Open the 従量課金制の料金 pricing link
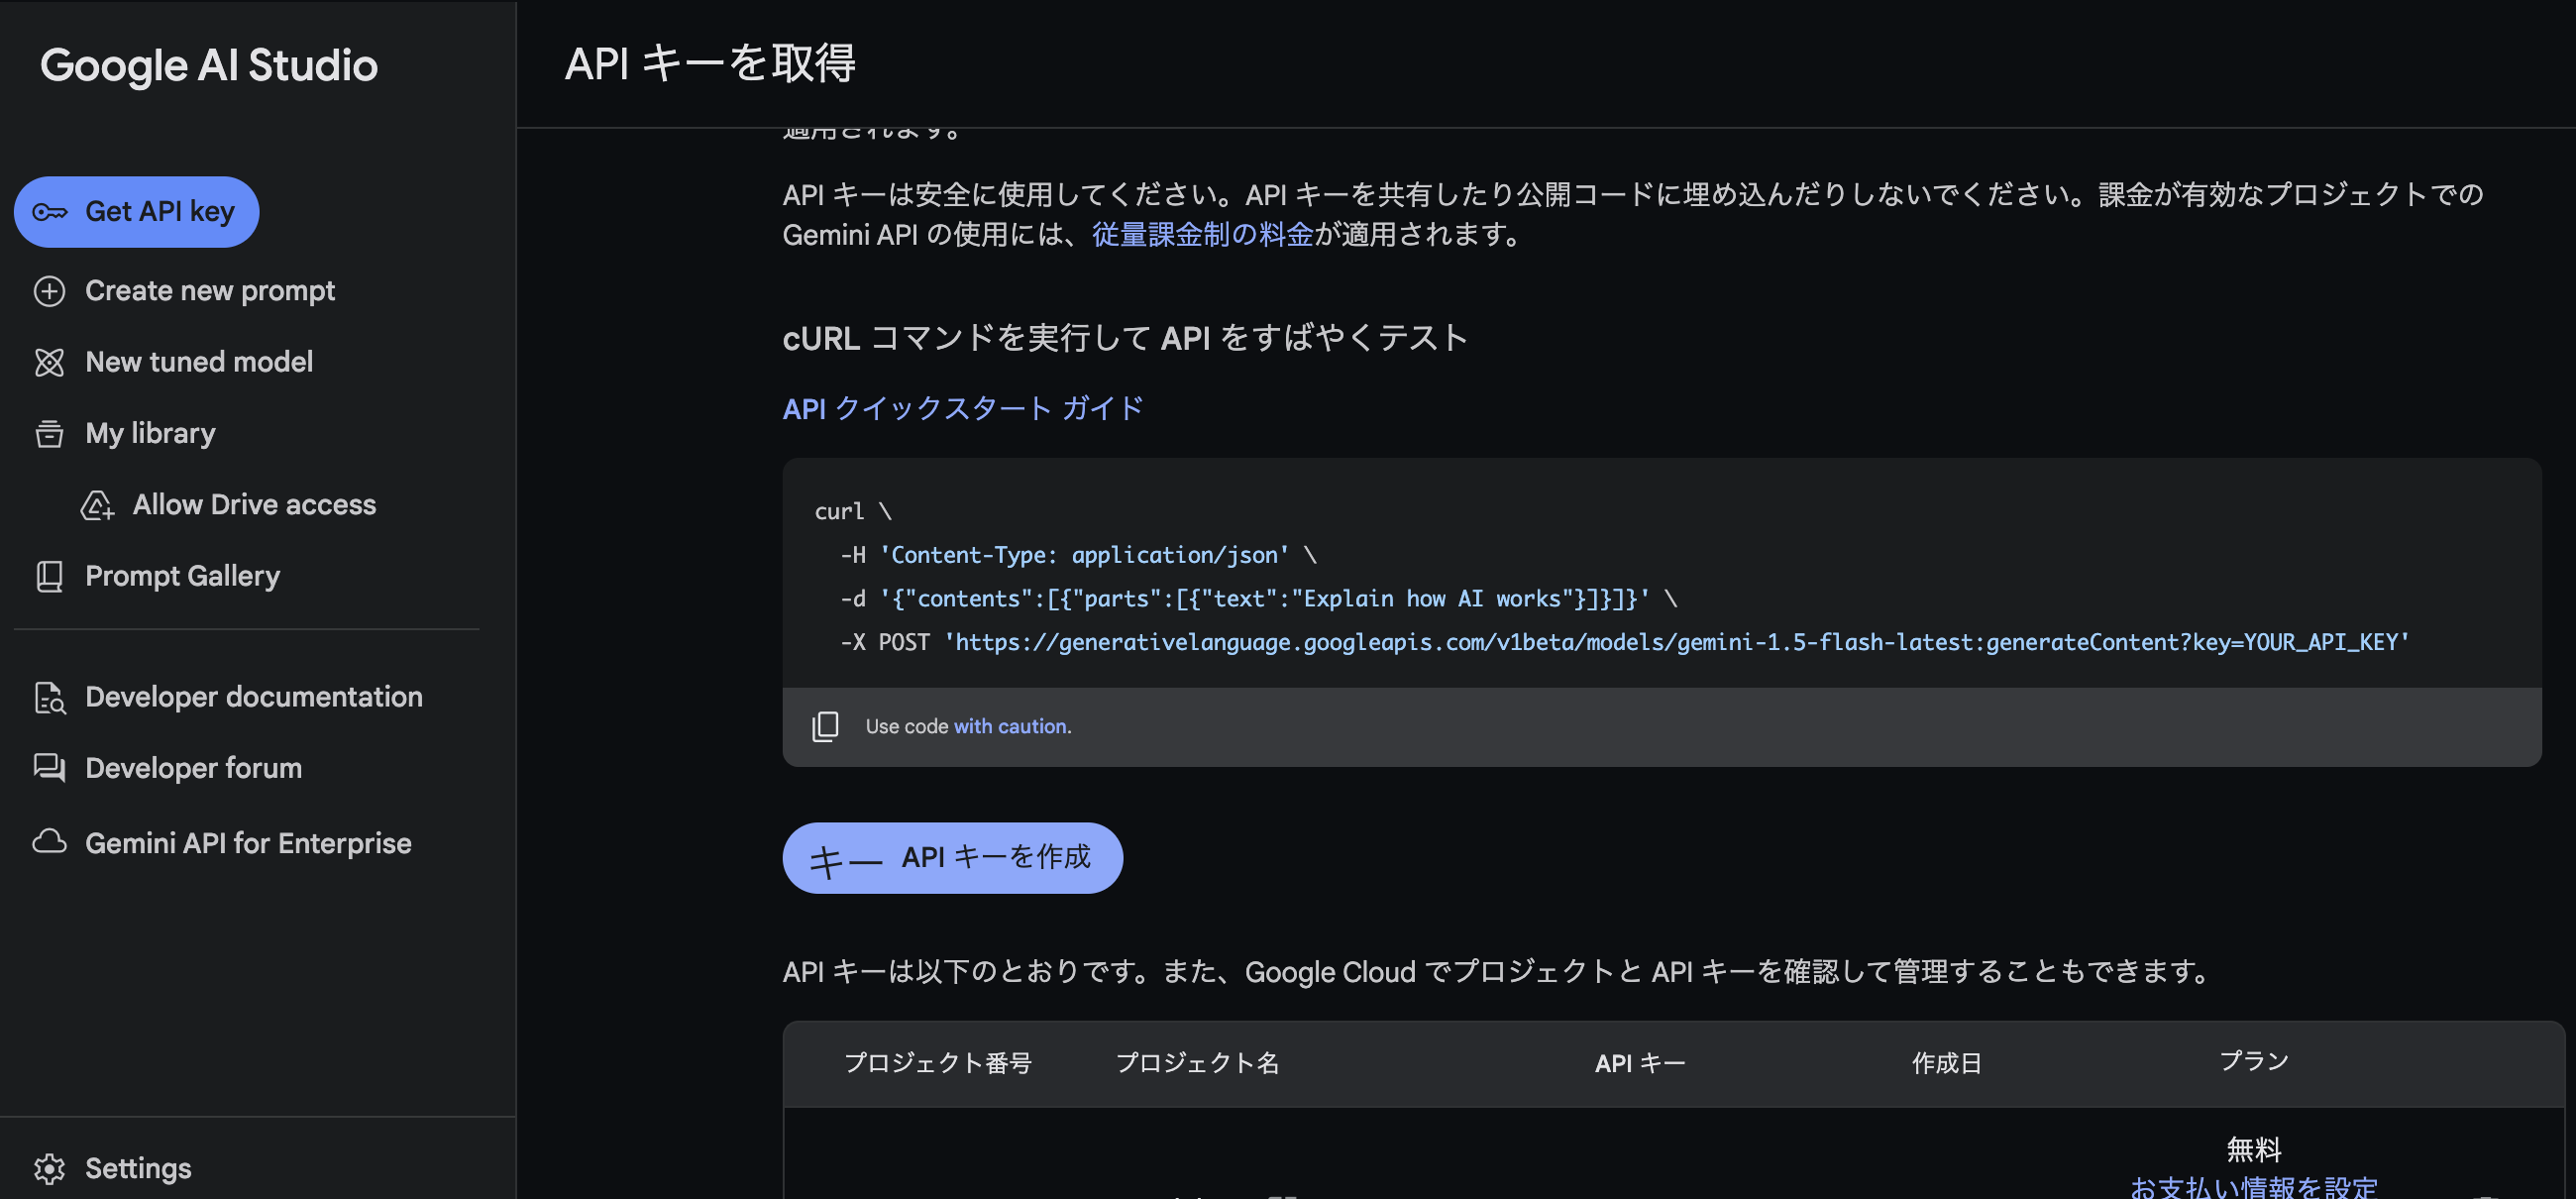Image resolution: width=2576 pixels, height=1199 pixels. click(x=1202, y=235)
